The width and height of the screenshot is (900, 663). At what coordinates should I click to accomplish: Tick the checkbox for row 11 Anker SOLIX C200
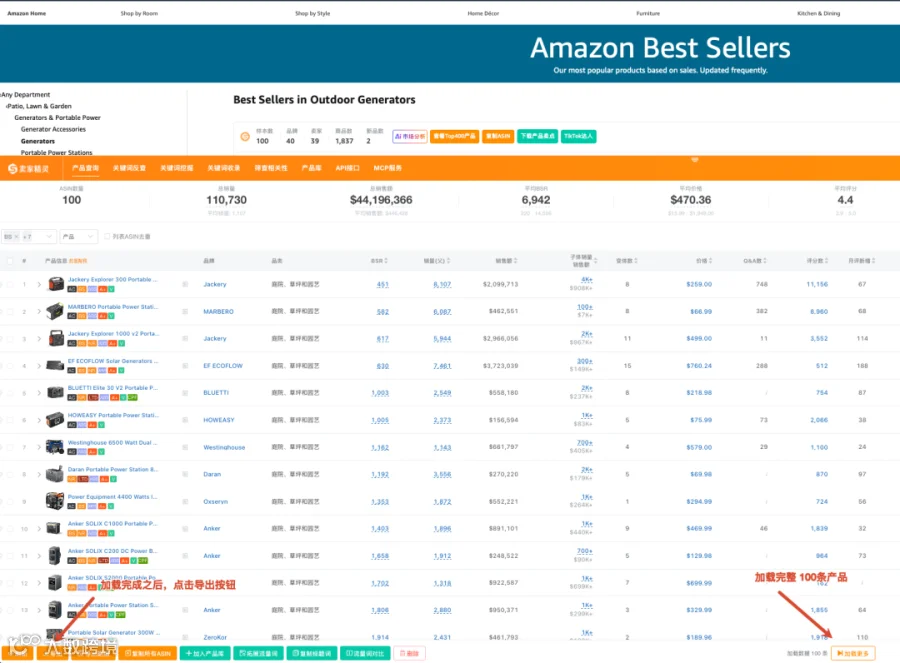(10, 556)
